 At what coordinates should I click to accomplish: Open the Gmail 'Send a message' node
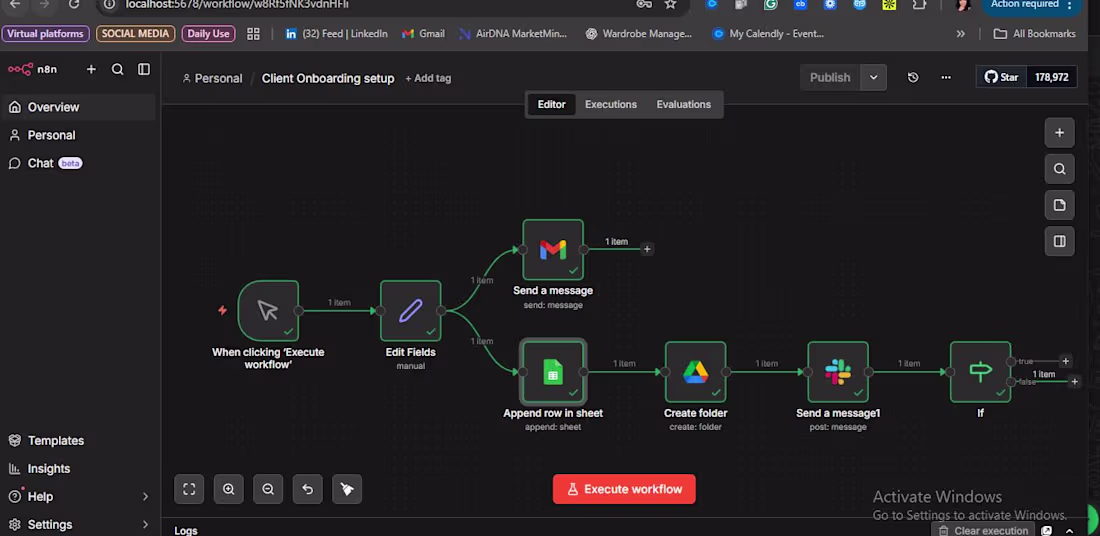pos(553,250)
